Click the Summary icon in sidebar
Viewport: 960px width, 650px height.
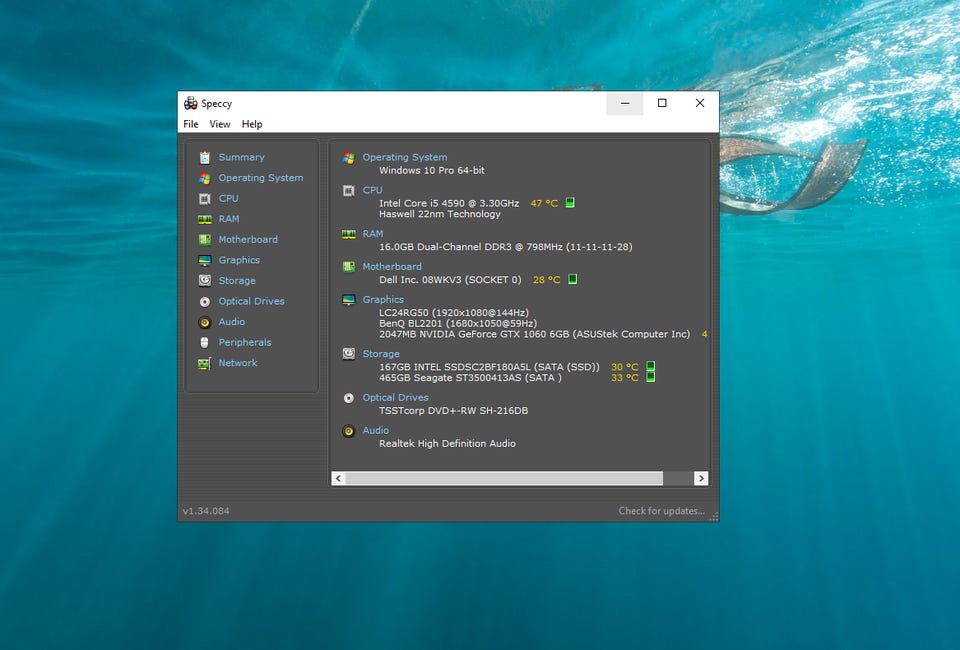[204, 157]
